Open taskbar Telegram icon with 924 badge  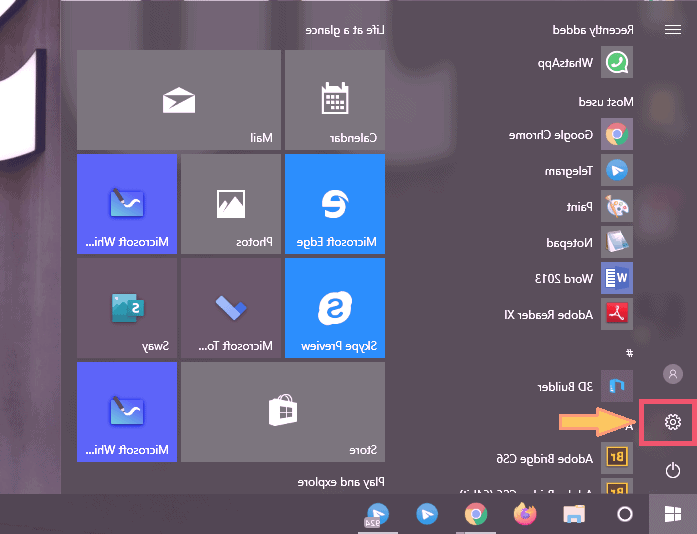tap(378, 514)
